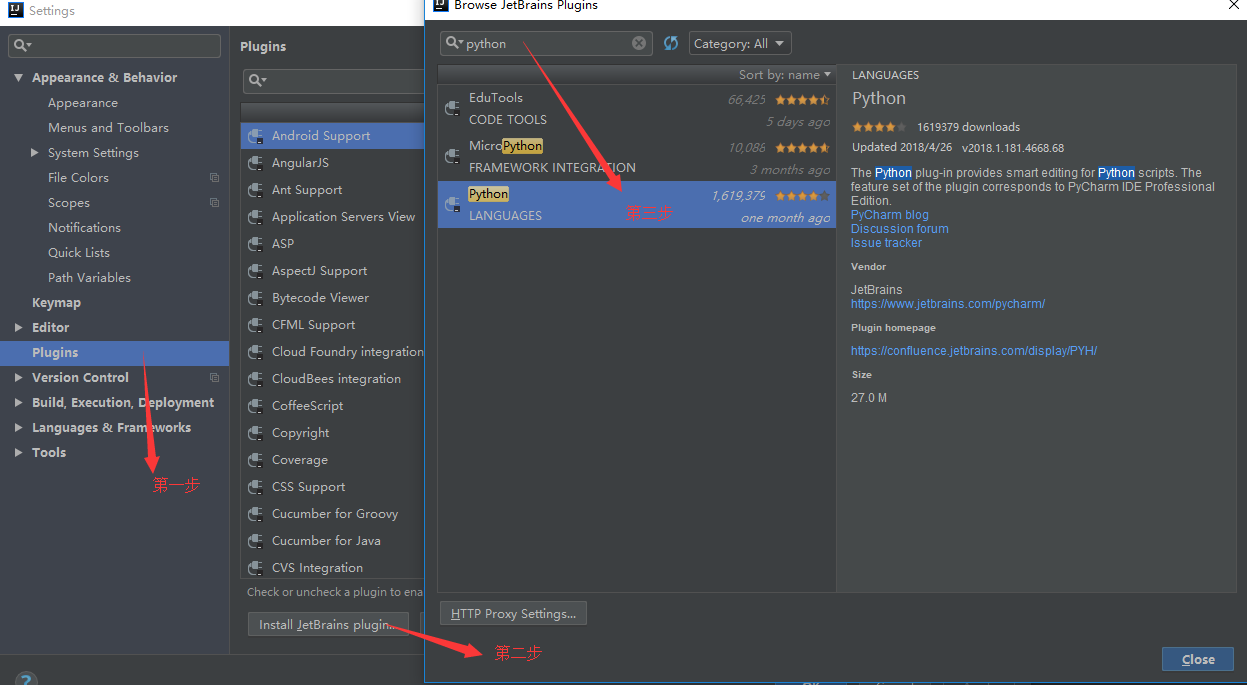This screenshot has height=685, width=1247.
Task: Clear the python search text
Action: tap(639, 43)
